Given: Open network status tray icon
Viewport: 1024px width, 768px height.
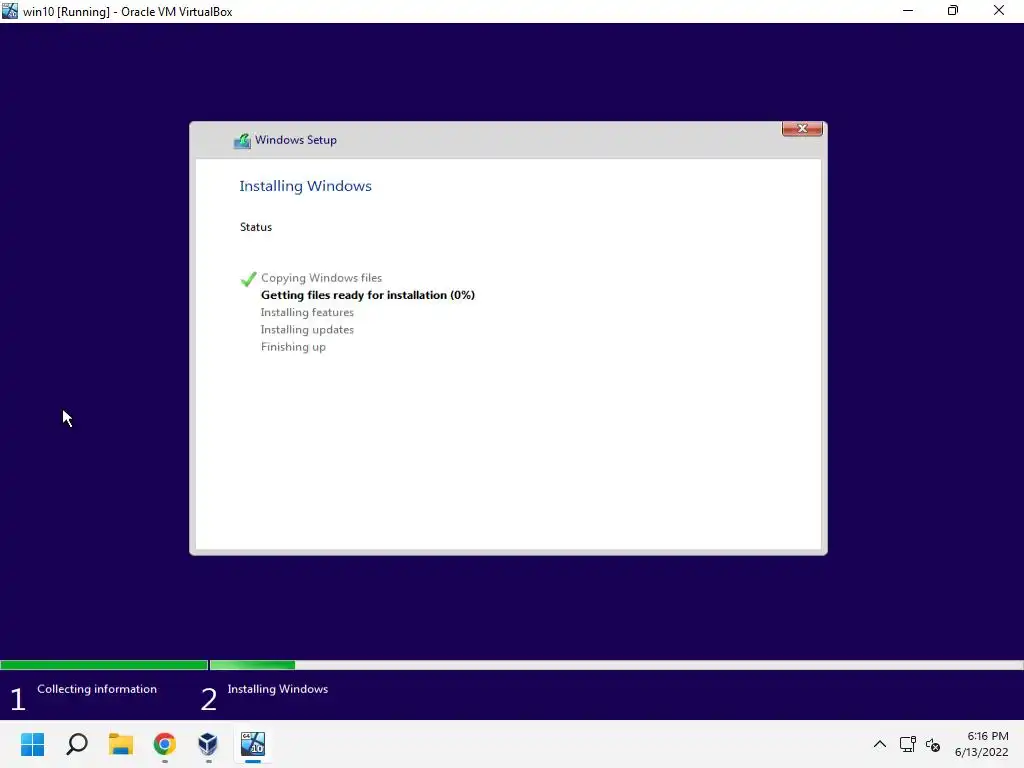Looking at the screenshot, I should tap(907, 744).
